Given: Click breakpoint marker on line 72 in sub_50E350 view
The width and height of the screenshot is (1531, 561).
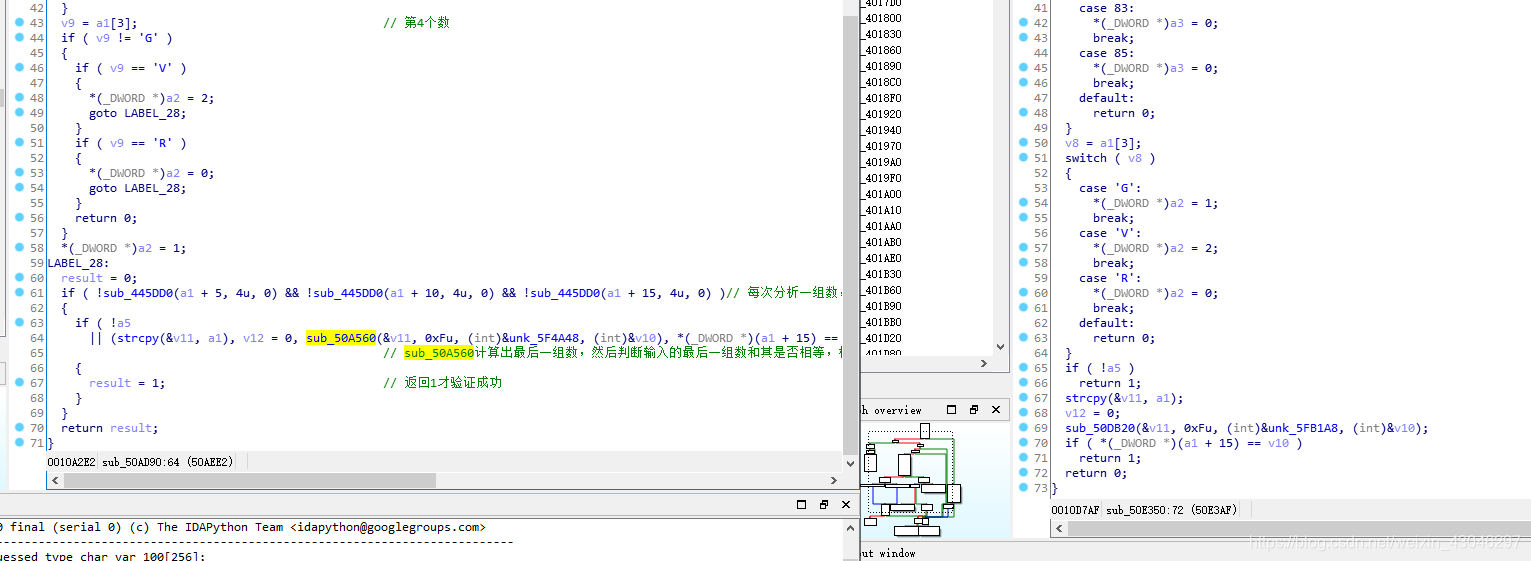Looking at the screenshot, I should [1023, 472].
